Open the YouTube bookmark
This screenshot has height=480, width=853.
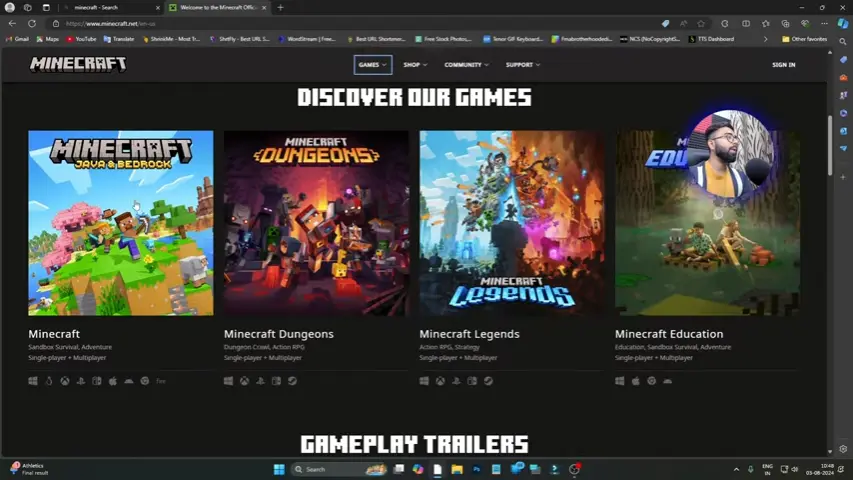pos(82,39)
